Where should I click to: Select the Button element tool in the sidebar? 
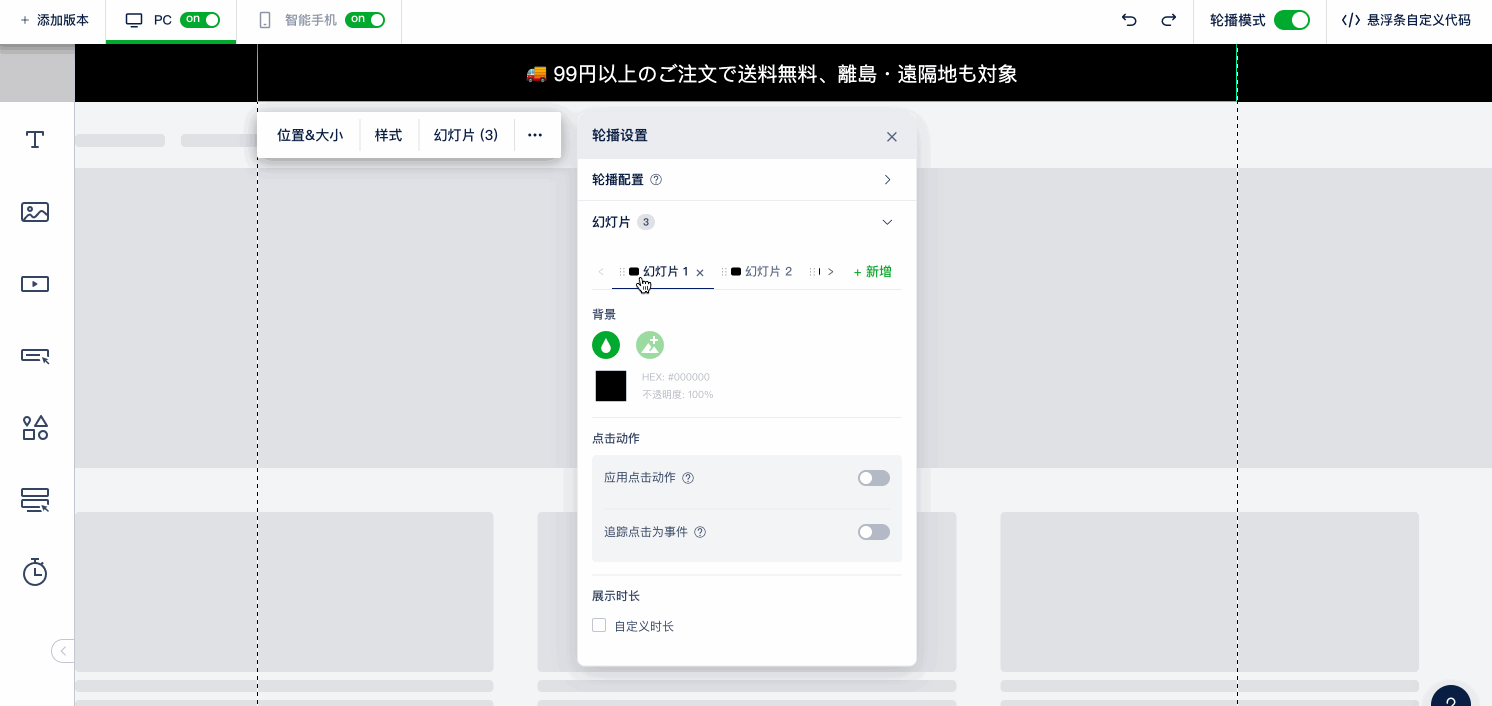click(35, 355)
